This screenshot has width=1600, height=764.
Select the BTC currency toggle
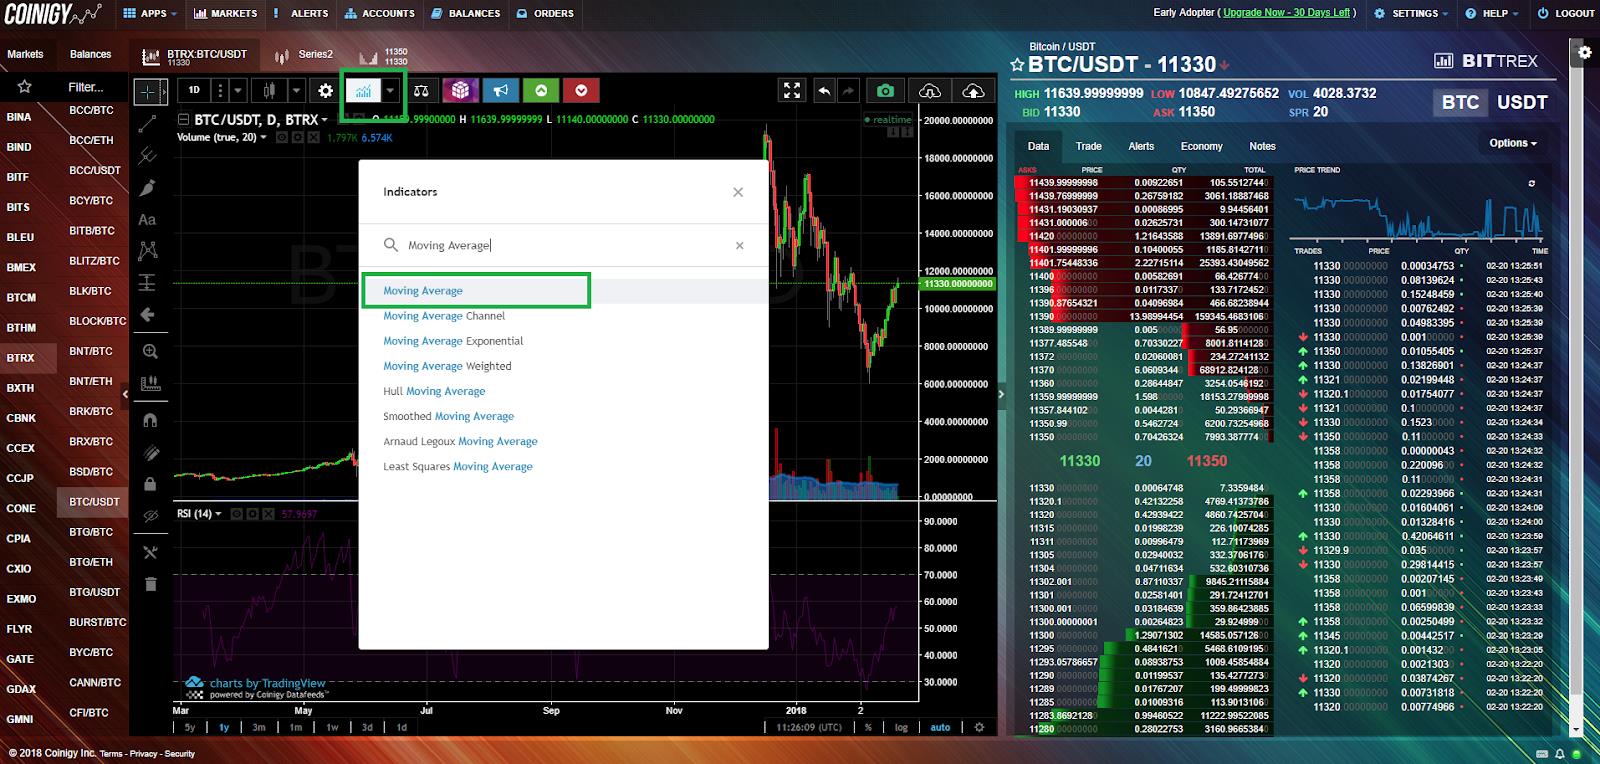click(1460, 102)
